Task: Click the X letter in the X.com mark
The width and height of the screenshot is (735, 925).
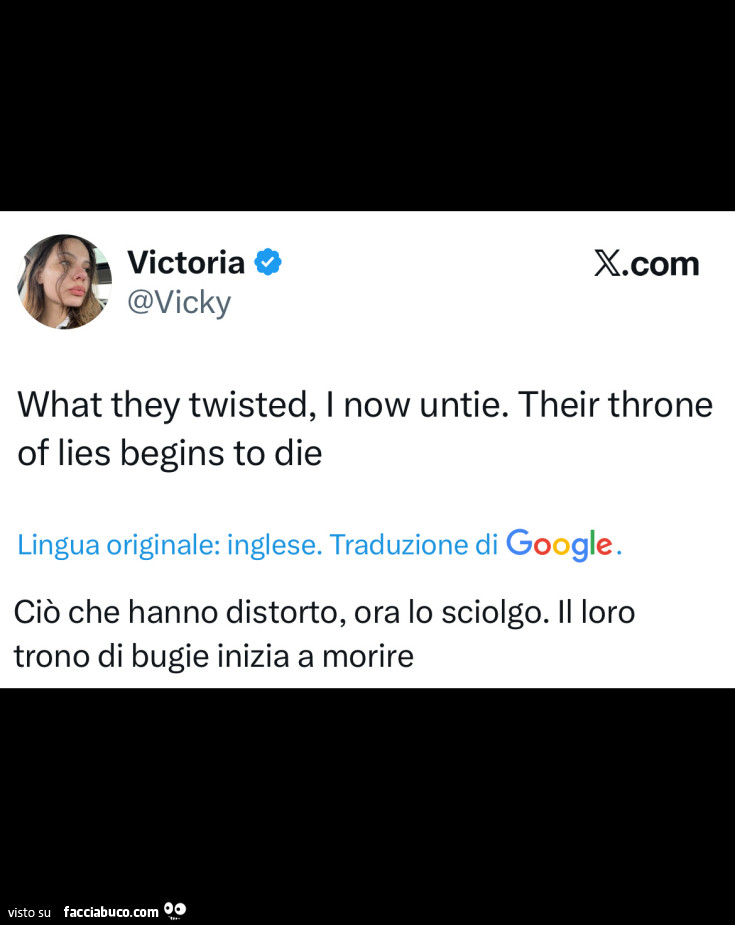Action: [x=608, y=263]
